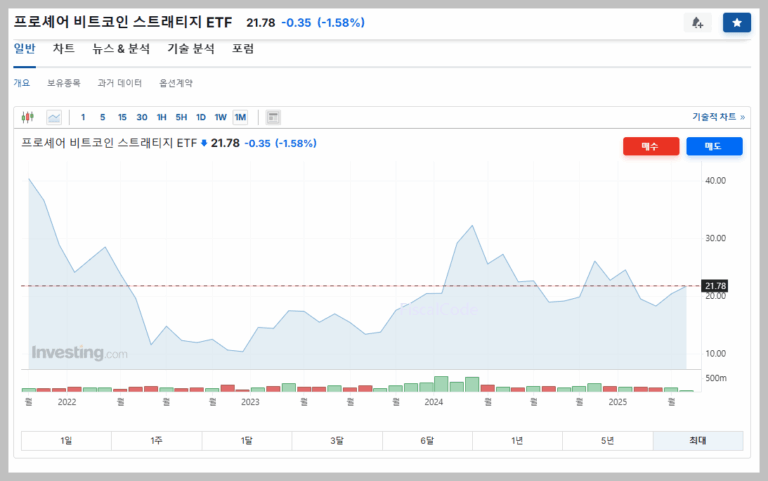Image resolution: width=768 pixels, height=481 pixels.
Task: Select the 15 minute interval
Action: pos(122,117)
